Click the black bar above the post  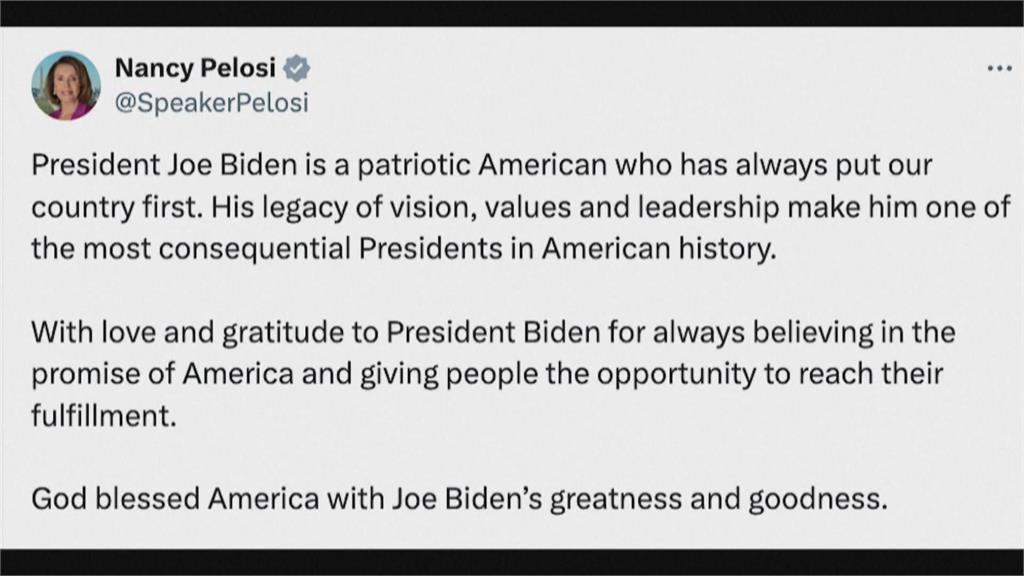[x=512, y=13]
